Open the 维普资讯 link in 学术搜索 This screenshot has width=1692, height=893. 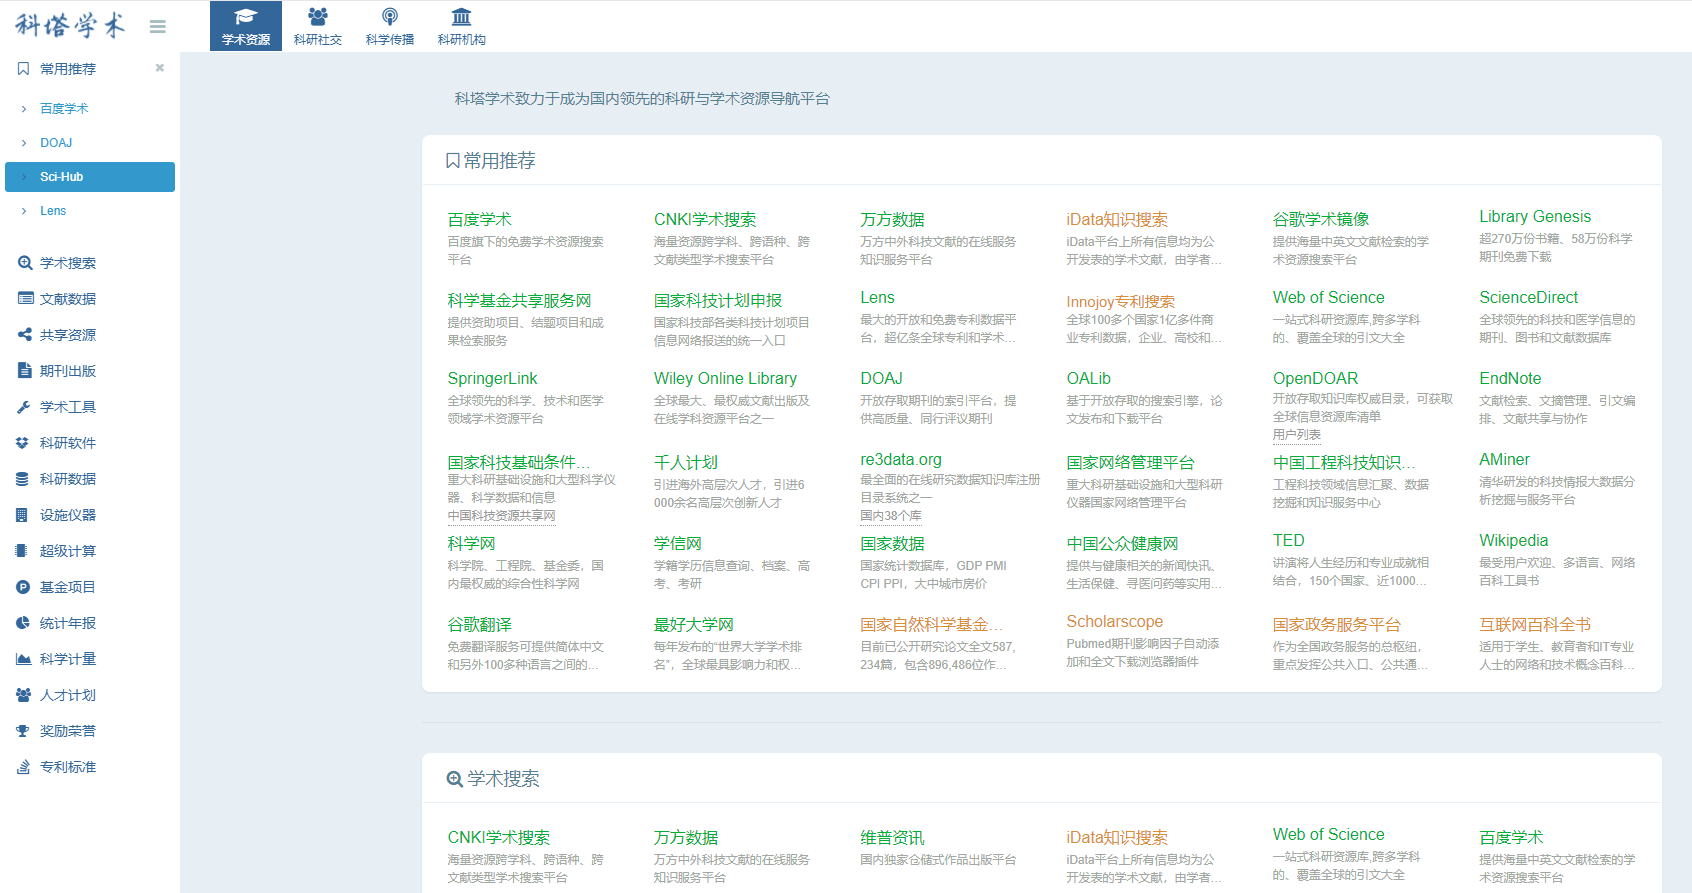click(892, 838)
